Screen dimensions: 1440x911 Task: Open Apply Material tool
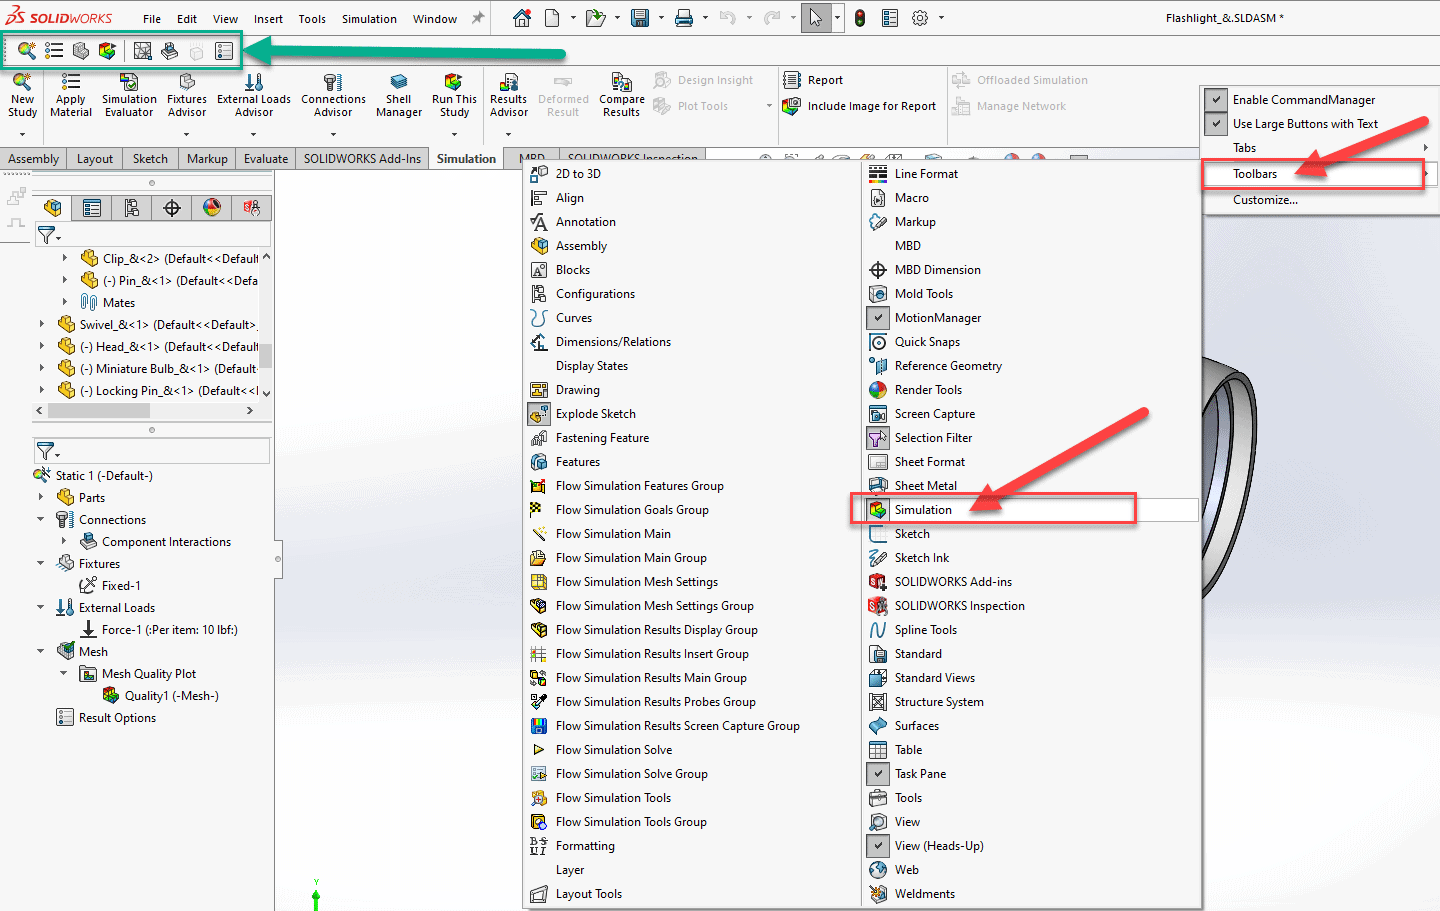[x=70, y=95]
